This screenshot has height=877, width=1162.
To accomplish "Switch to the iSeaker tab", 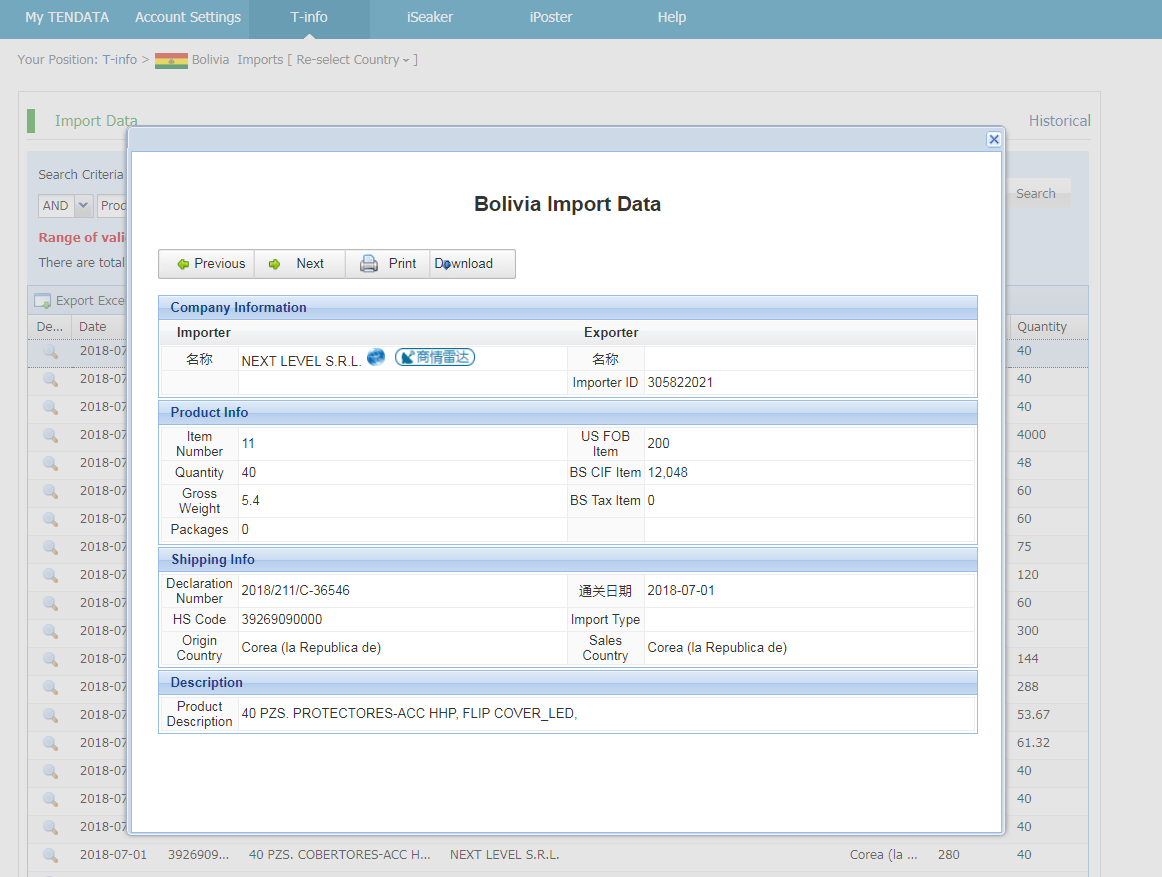I will point(428,17).
